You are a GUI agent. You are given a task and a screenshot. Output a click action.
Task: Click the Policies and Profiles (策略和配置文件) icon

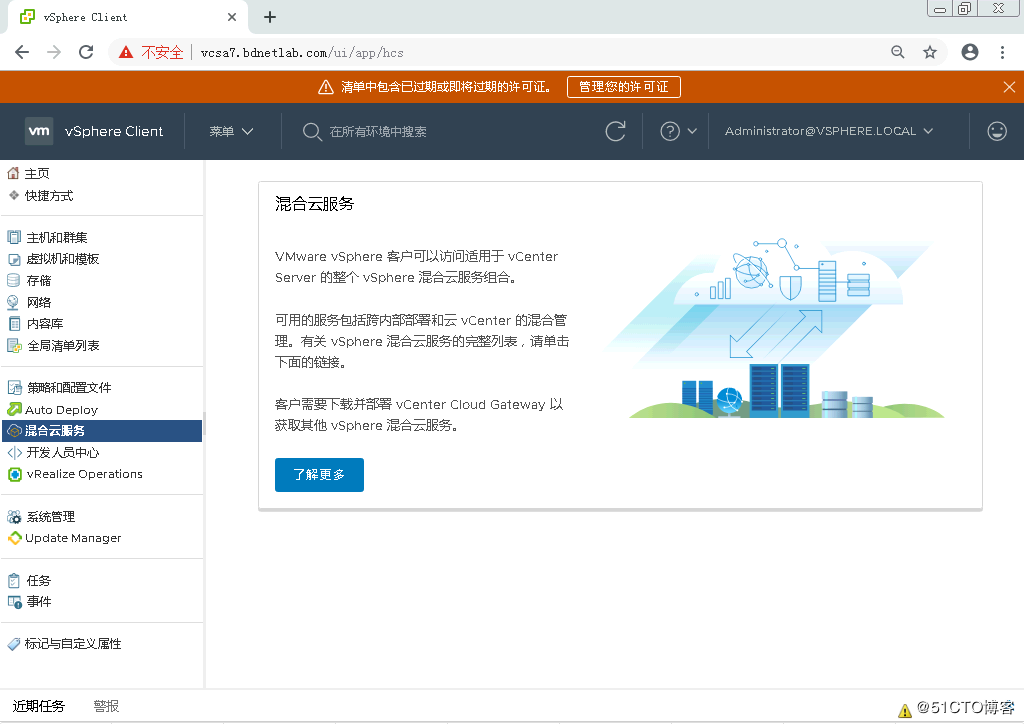(14, 388)
